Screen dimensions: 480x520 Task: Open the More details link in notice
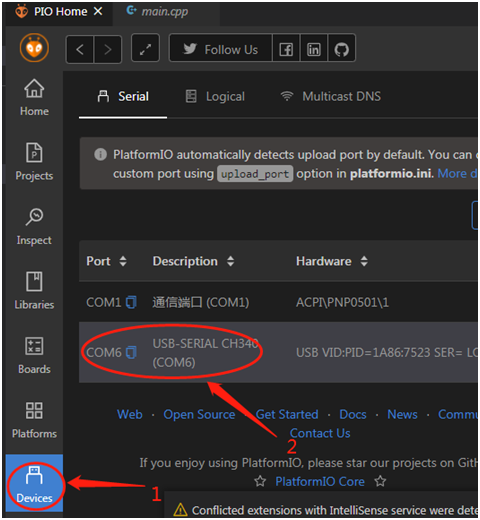coord(457,174)
